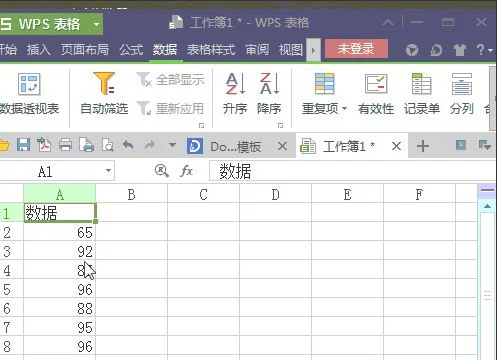Open Data Validation (有效性)
497x360 pixels.
376,95
